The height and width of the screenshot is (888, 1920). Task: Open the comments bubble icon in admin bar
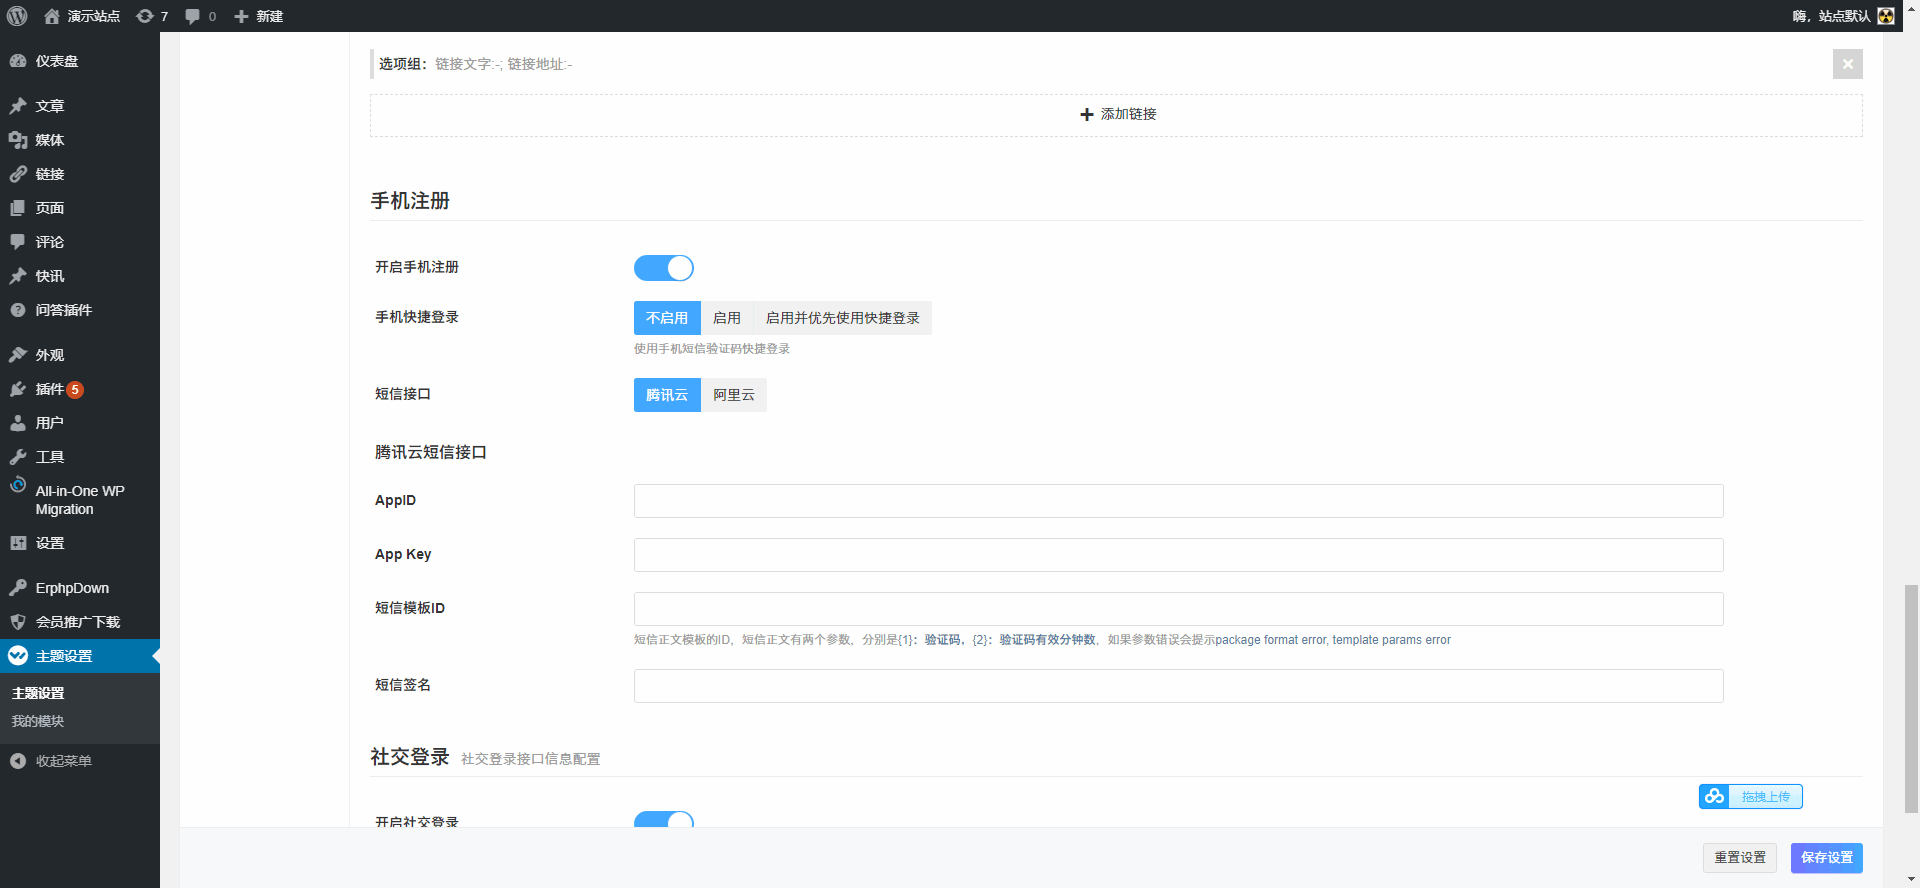tap(193, 16)
